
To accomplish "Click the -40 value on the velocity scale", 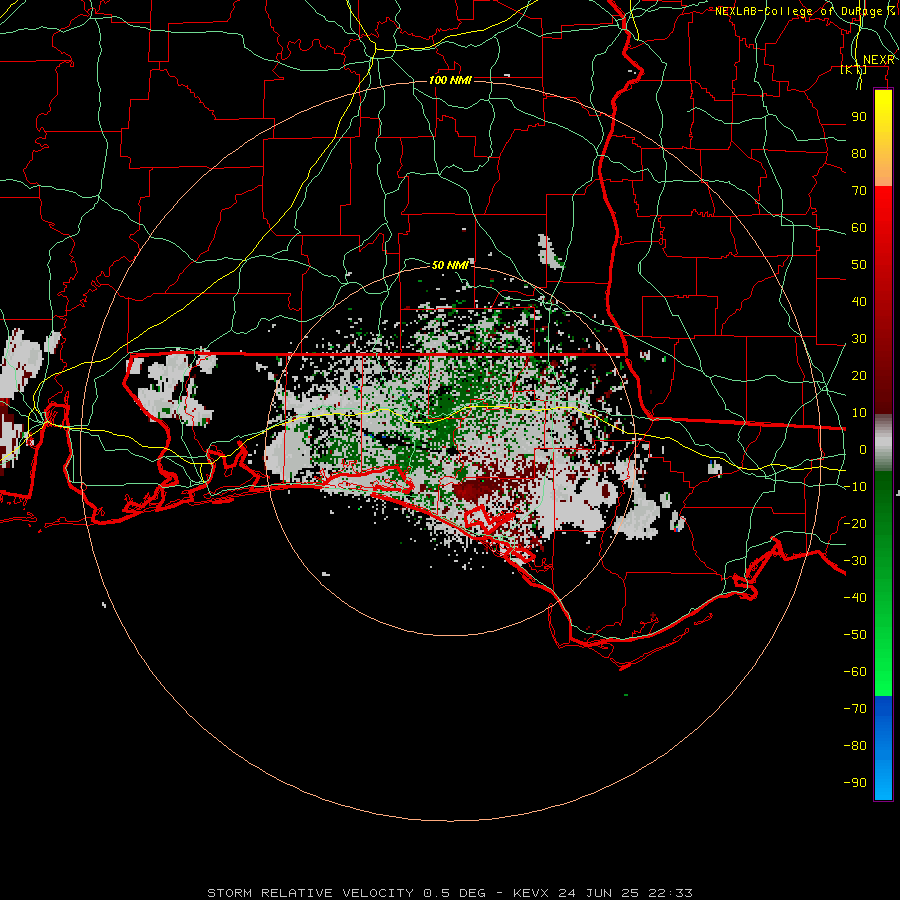I will coord(855,598).
